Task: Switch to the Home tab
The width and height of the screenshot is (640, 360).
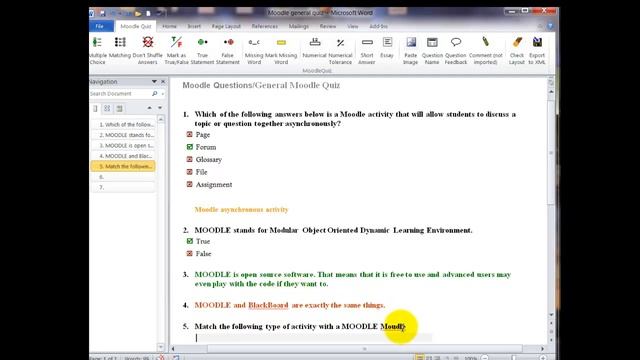Action: coord(169,26)
